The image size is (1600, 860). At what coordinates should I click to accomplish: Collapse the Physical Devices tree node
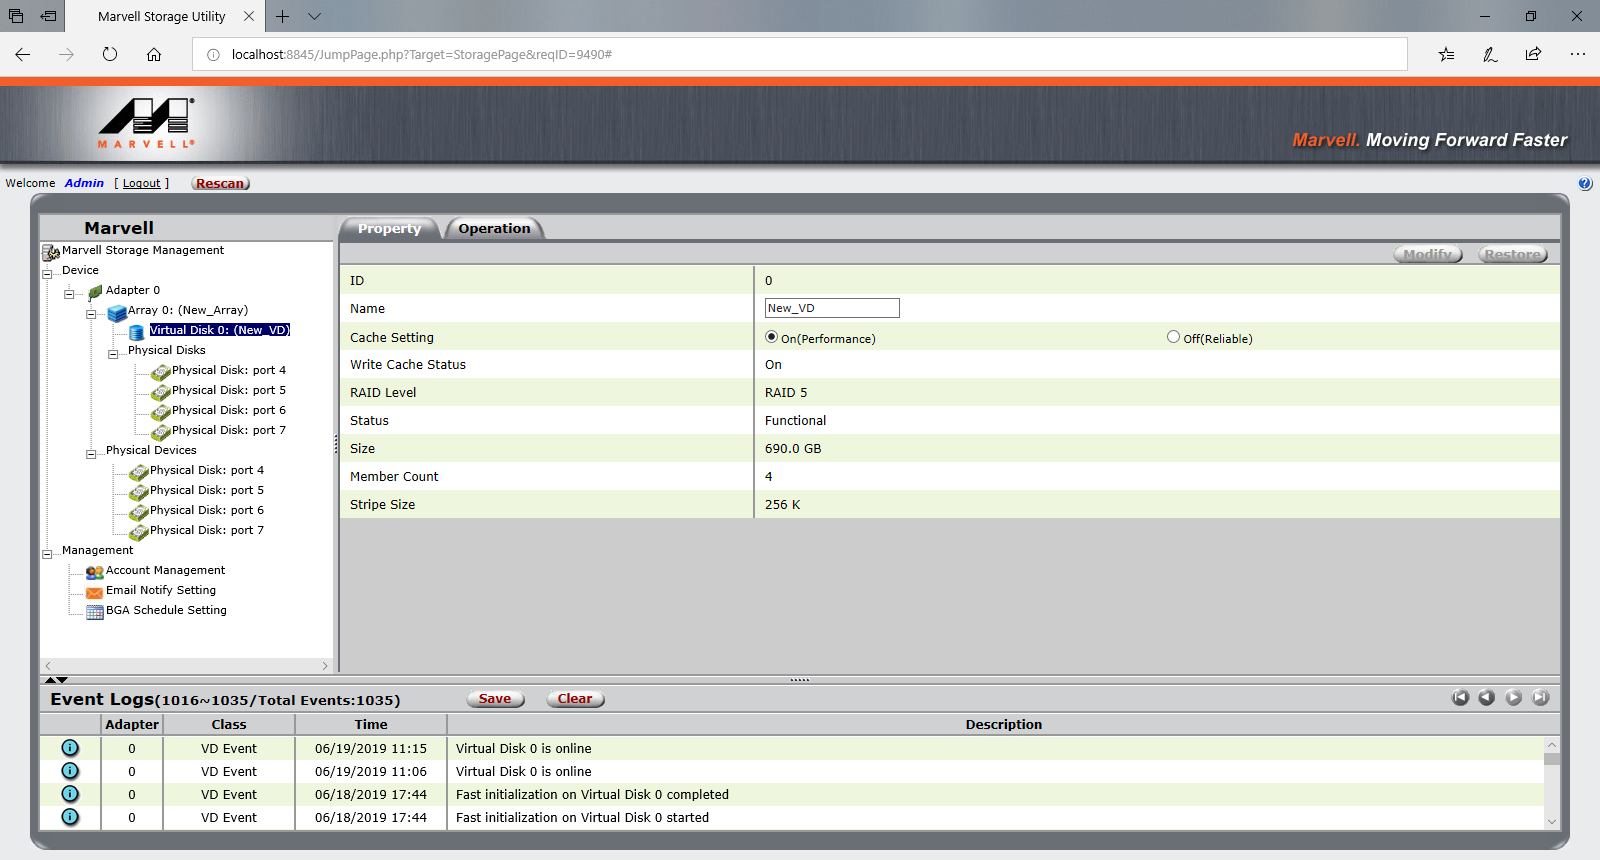(91, 454)
